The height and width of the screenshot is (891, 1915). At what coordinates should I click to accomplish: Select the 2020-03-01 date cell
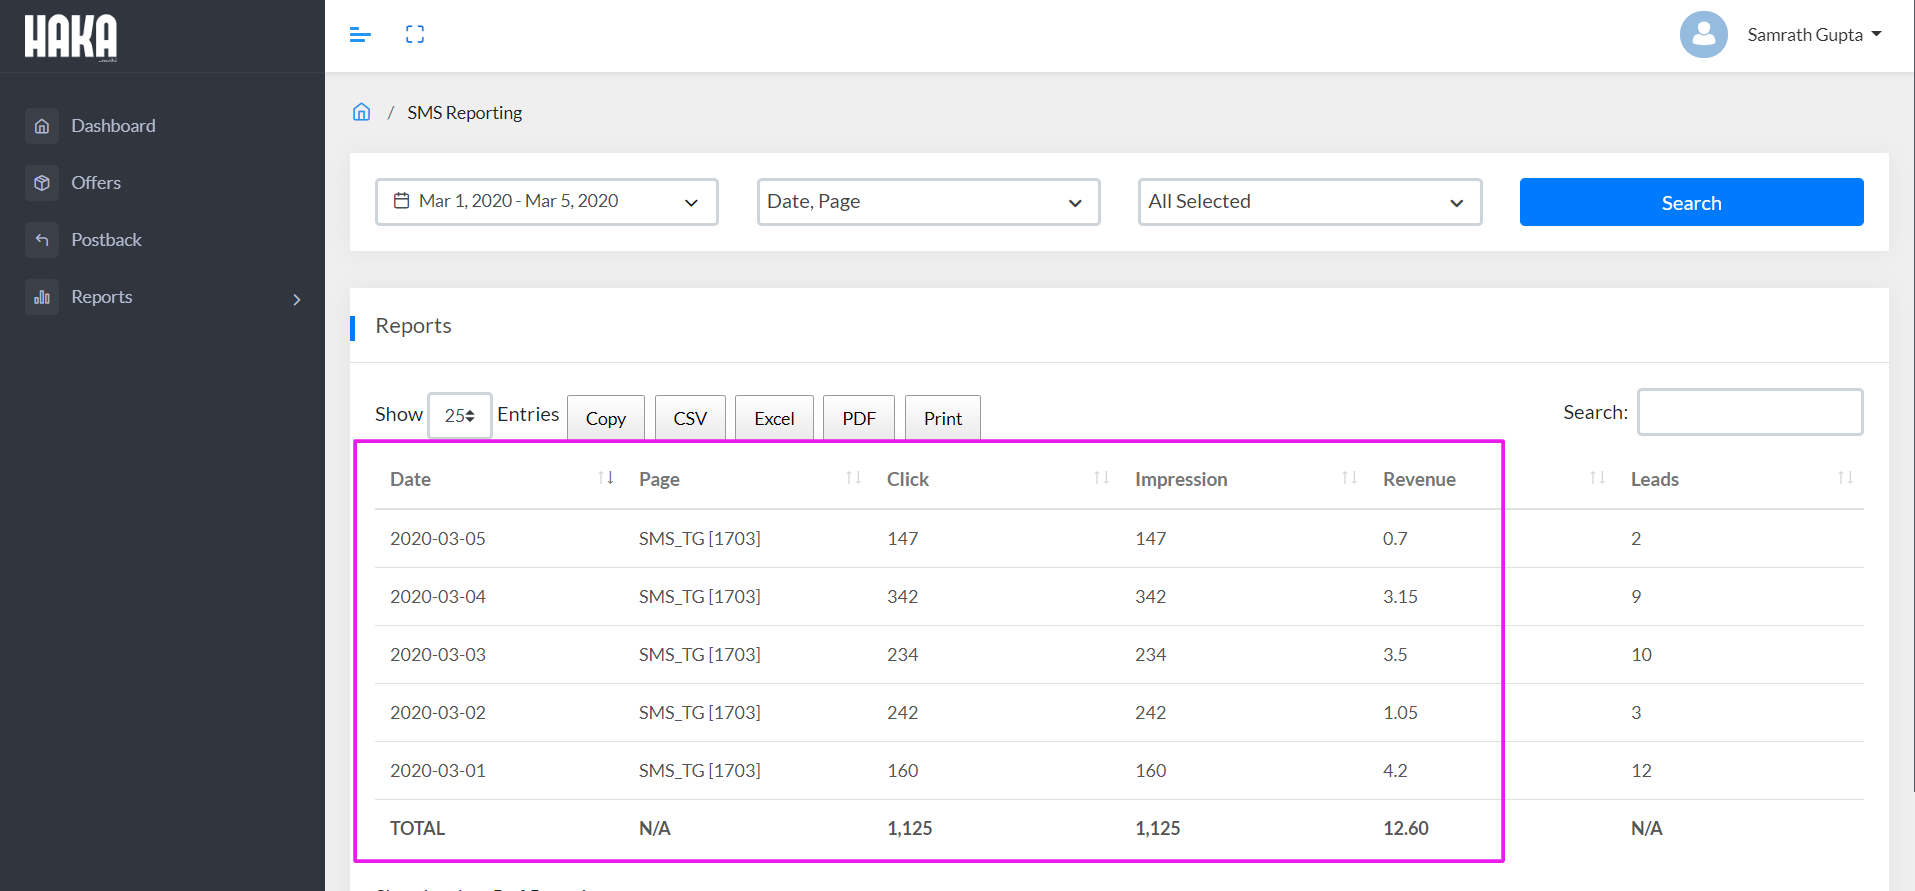click(x=438, y=770)
